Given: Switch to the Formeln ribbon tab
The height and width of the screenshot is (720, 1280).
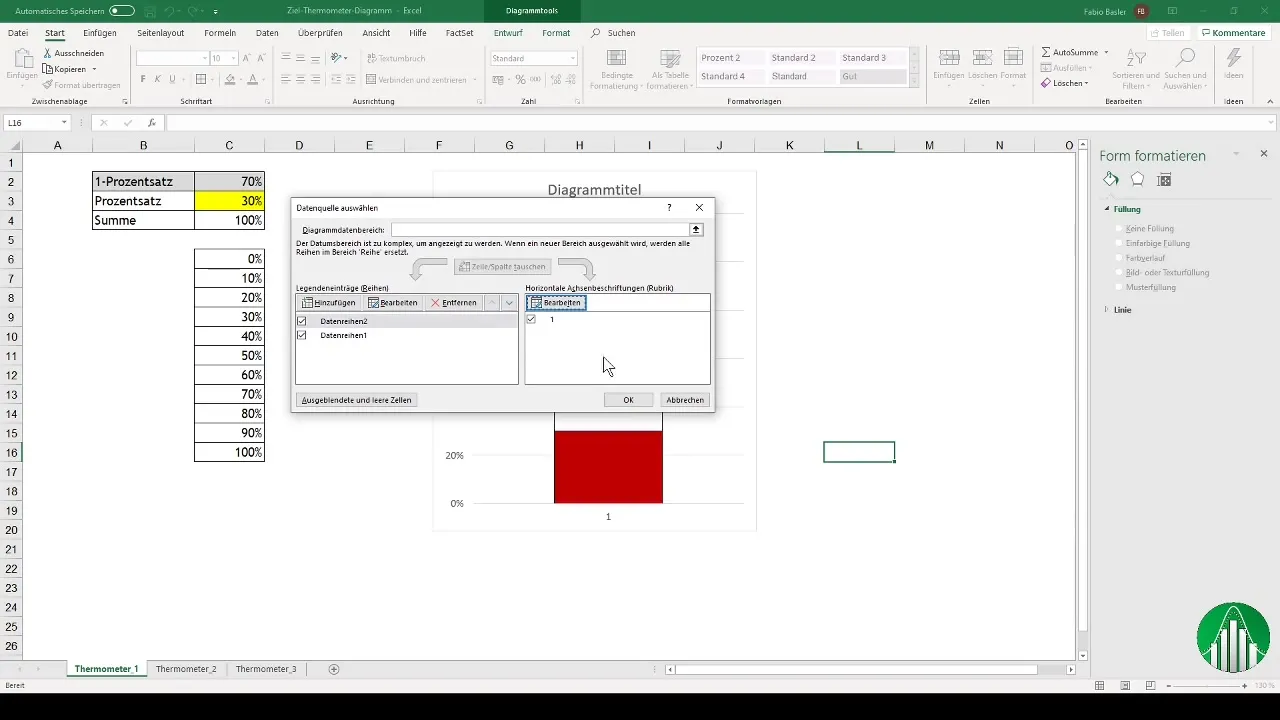Looking at the screenshot, I should (220, 33).
